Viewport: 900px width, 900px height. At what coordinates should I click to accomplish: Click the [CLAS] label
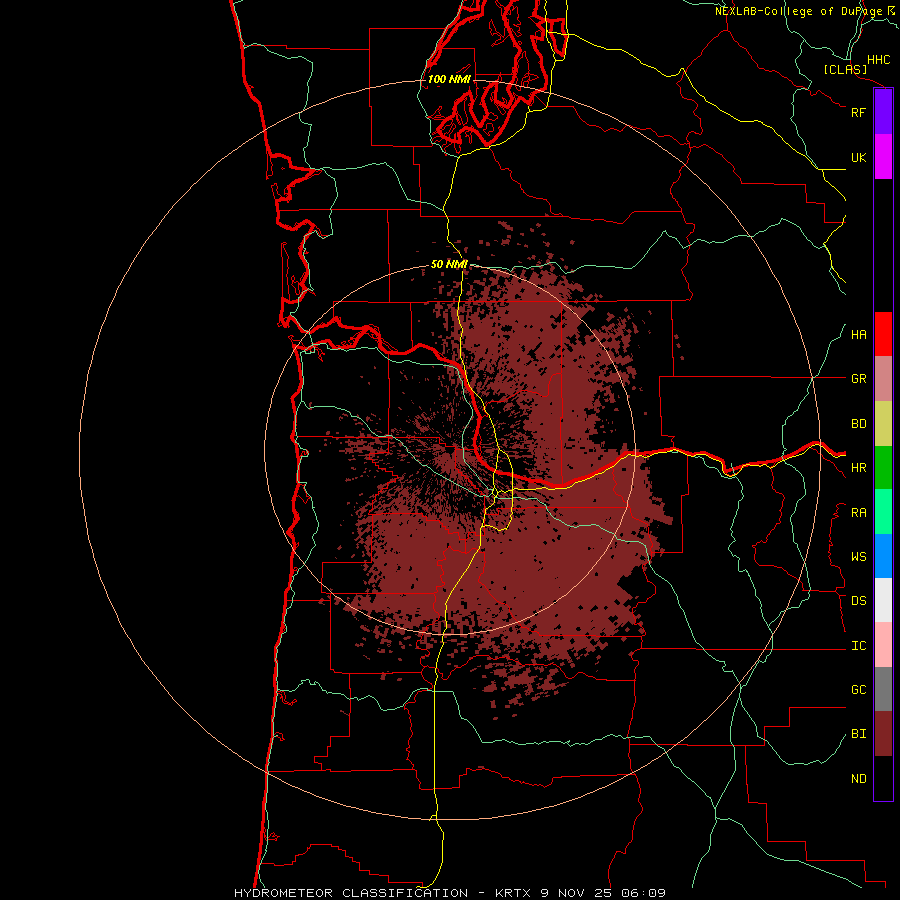click(845, 69)
